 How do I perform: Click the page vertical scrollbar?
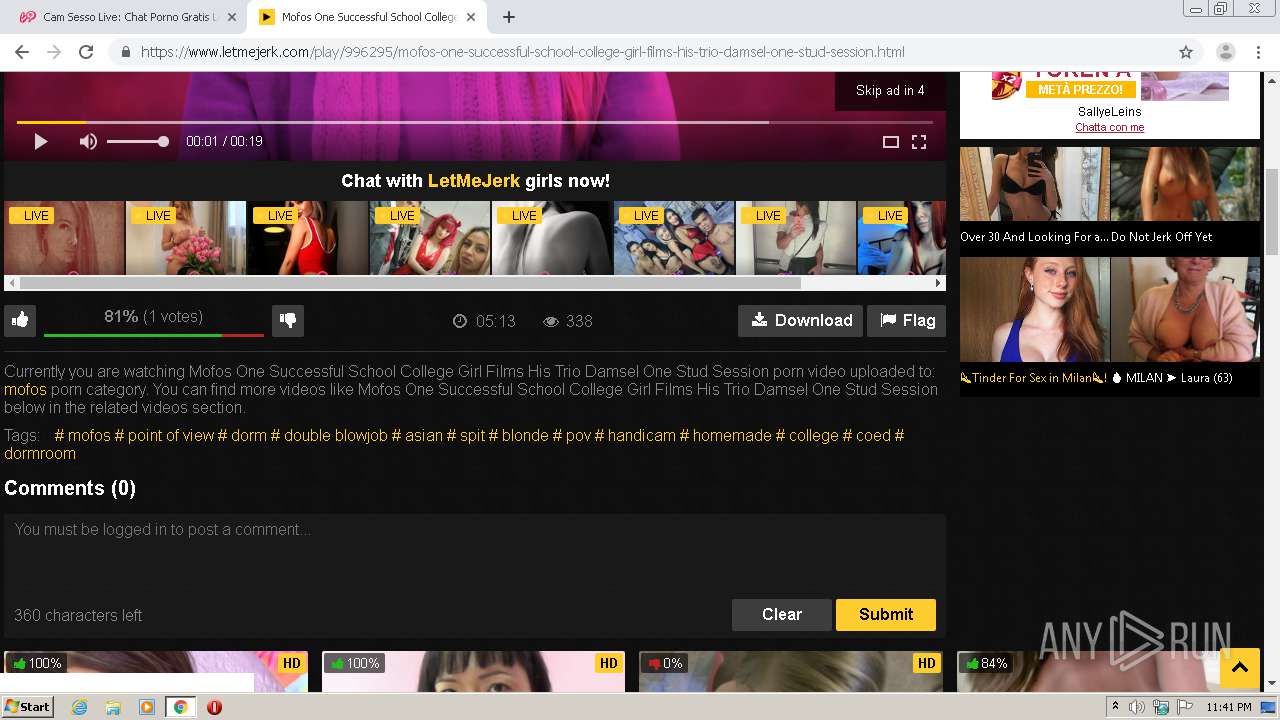tap(1271, 212)
